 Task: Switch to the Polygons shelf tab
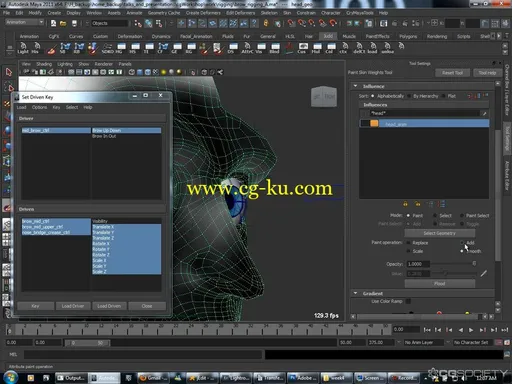pyautogui.click(x=408, y=36)
